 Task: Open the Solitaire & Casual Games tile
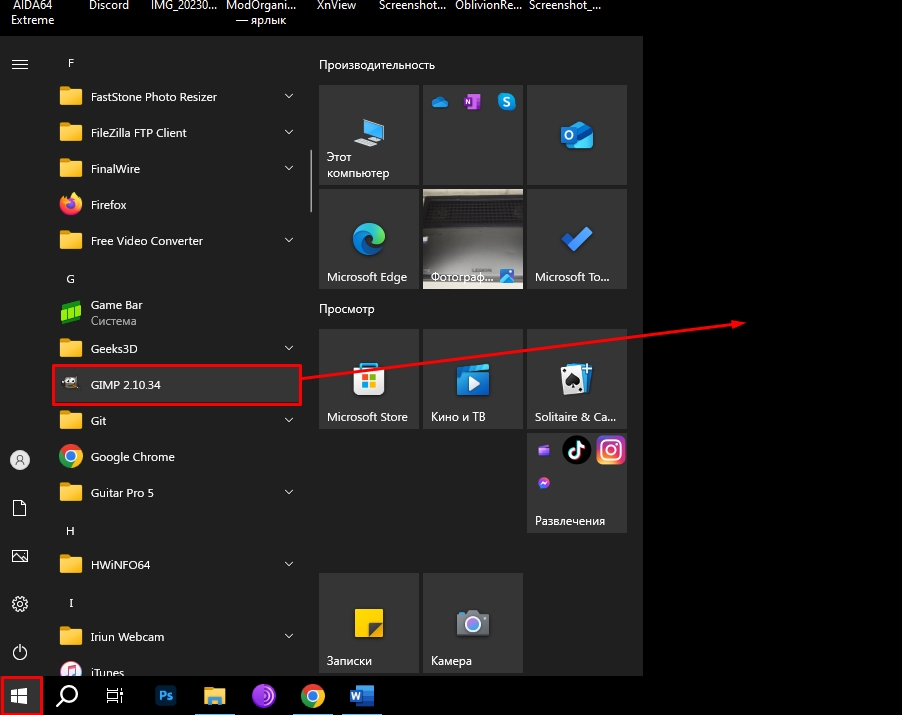[577, 379]
